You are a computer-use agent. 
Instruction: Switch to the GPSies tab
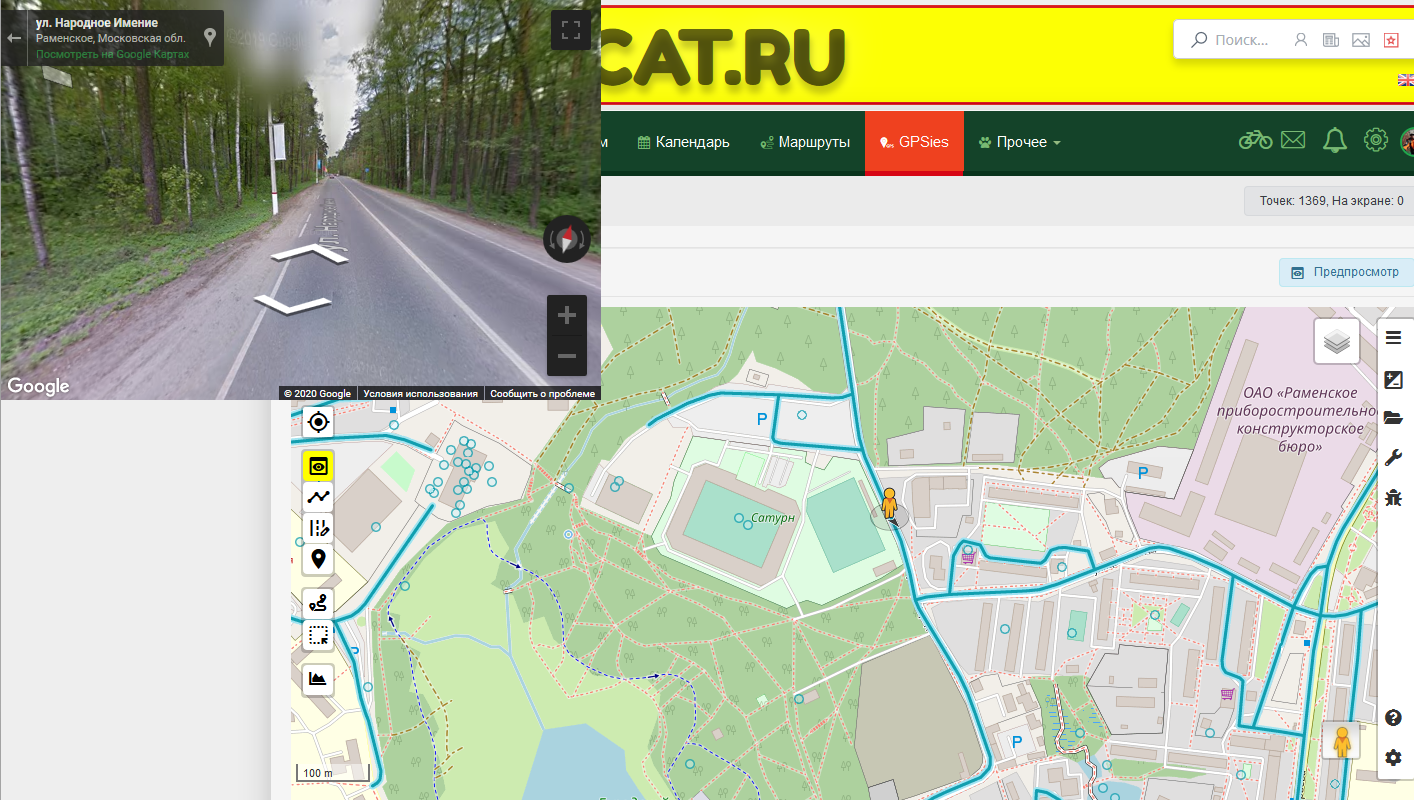point(914,142)
